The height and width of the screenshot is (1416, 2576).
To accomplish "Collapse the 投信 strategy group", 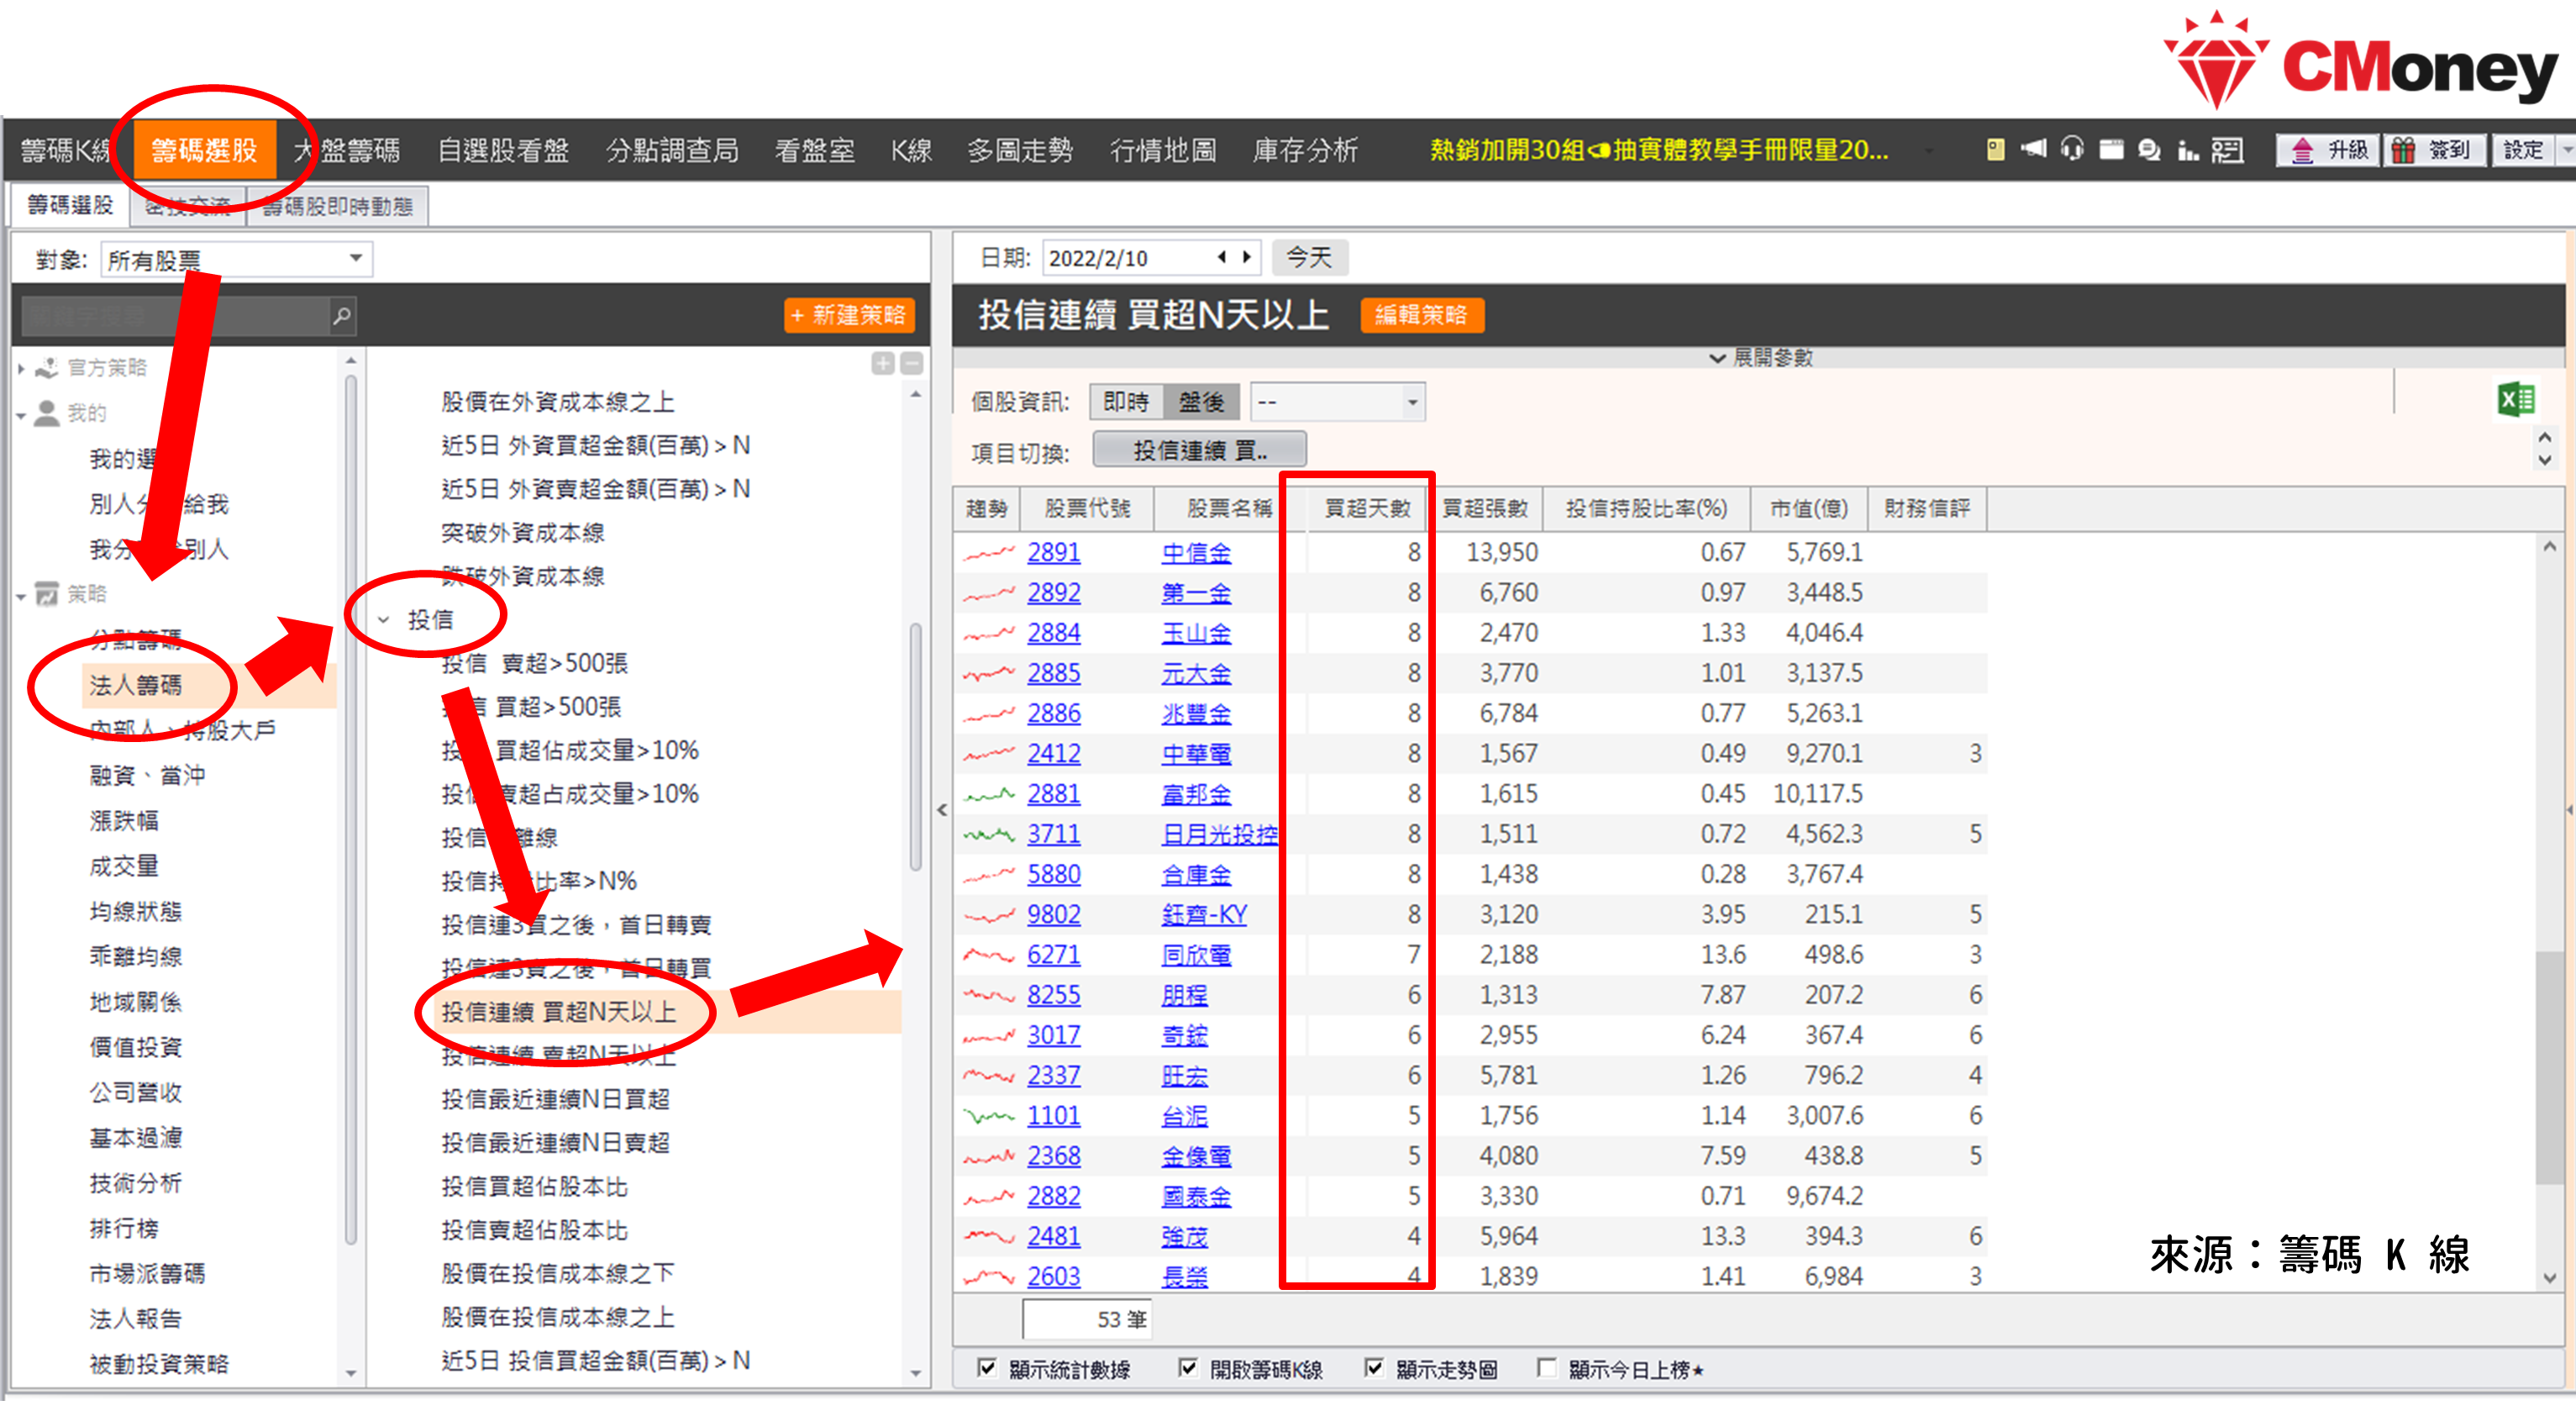I will click(x=383, y=621).
